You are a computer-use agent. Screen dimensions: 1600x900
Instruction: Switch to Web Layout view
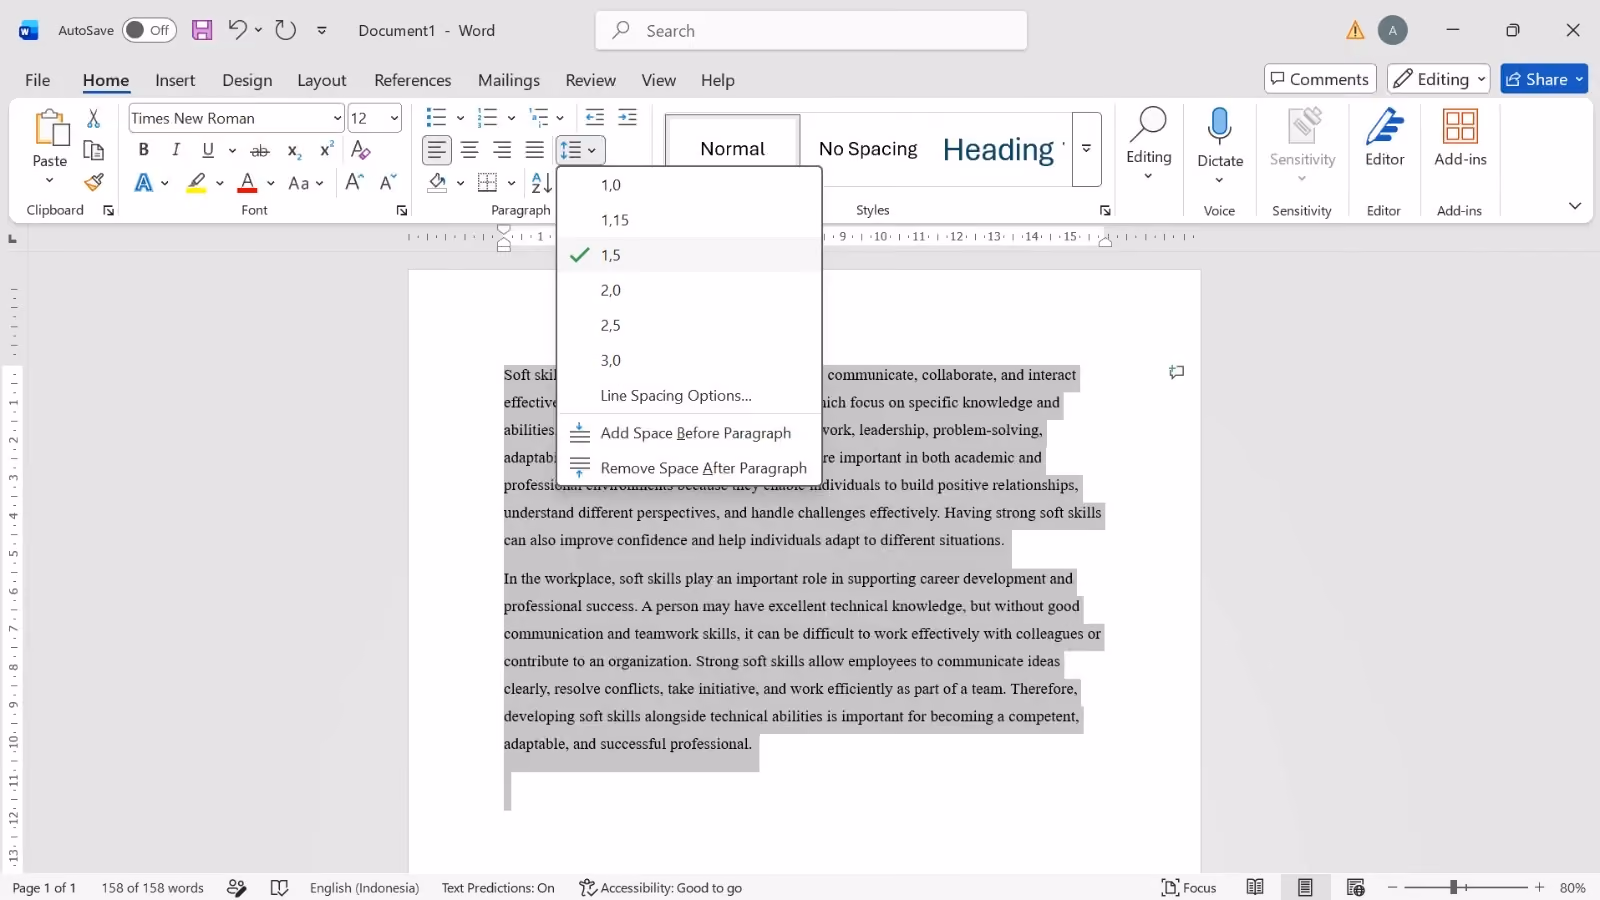click(x=1355, y=887)
